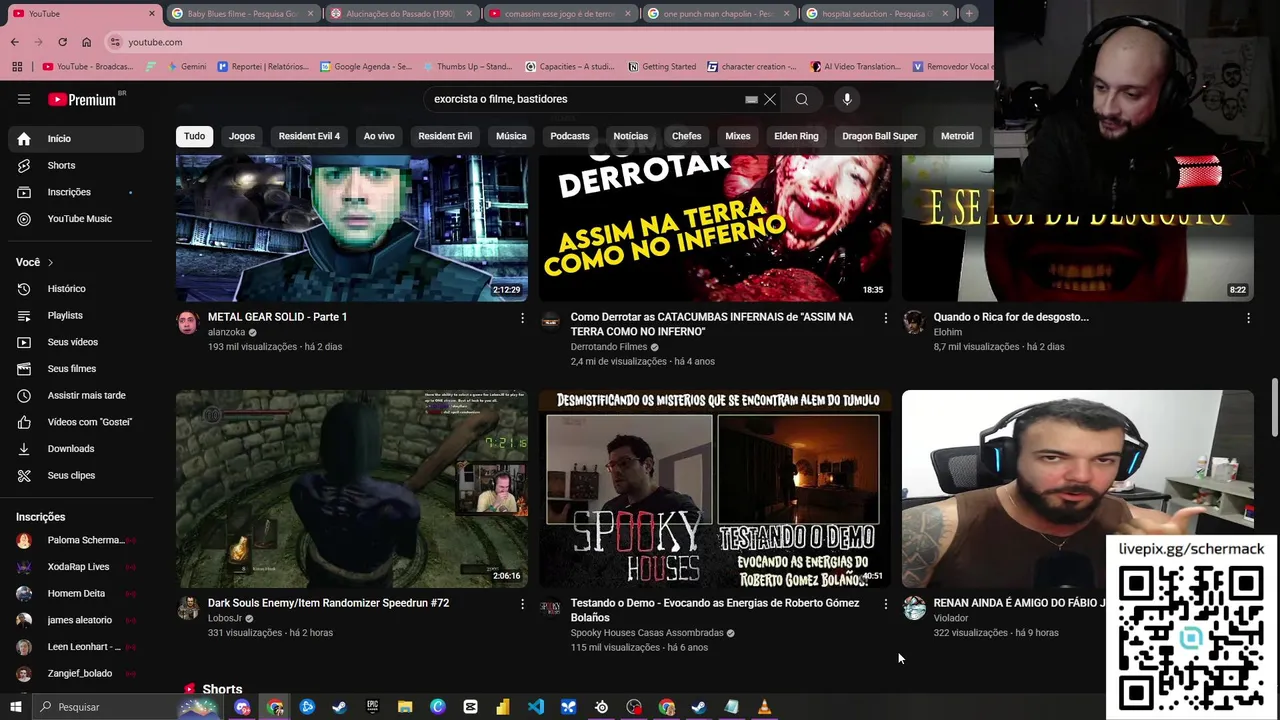
Task: Click the Chrome address bar URL
Action: pyautogui.click(x=155, y=42)
